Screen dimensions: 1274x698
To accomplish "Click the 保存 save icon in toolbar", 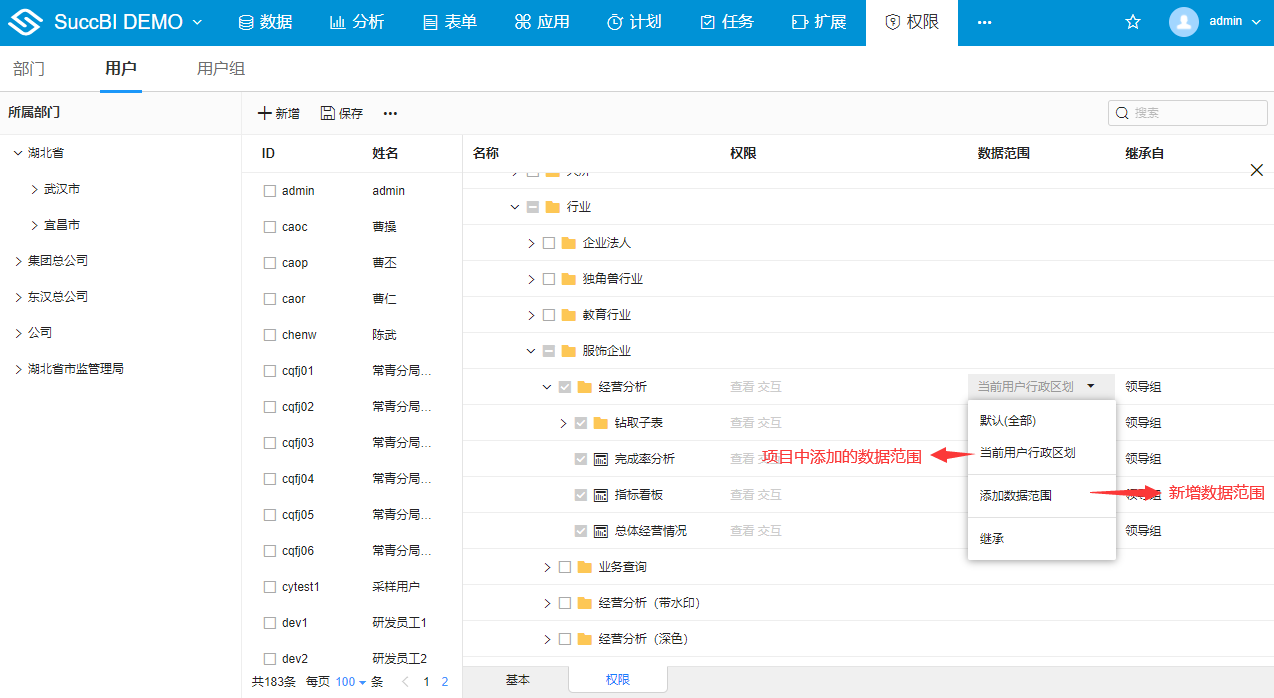I will click(x=327, y=113).
